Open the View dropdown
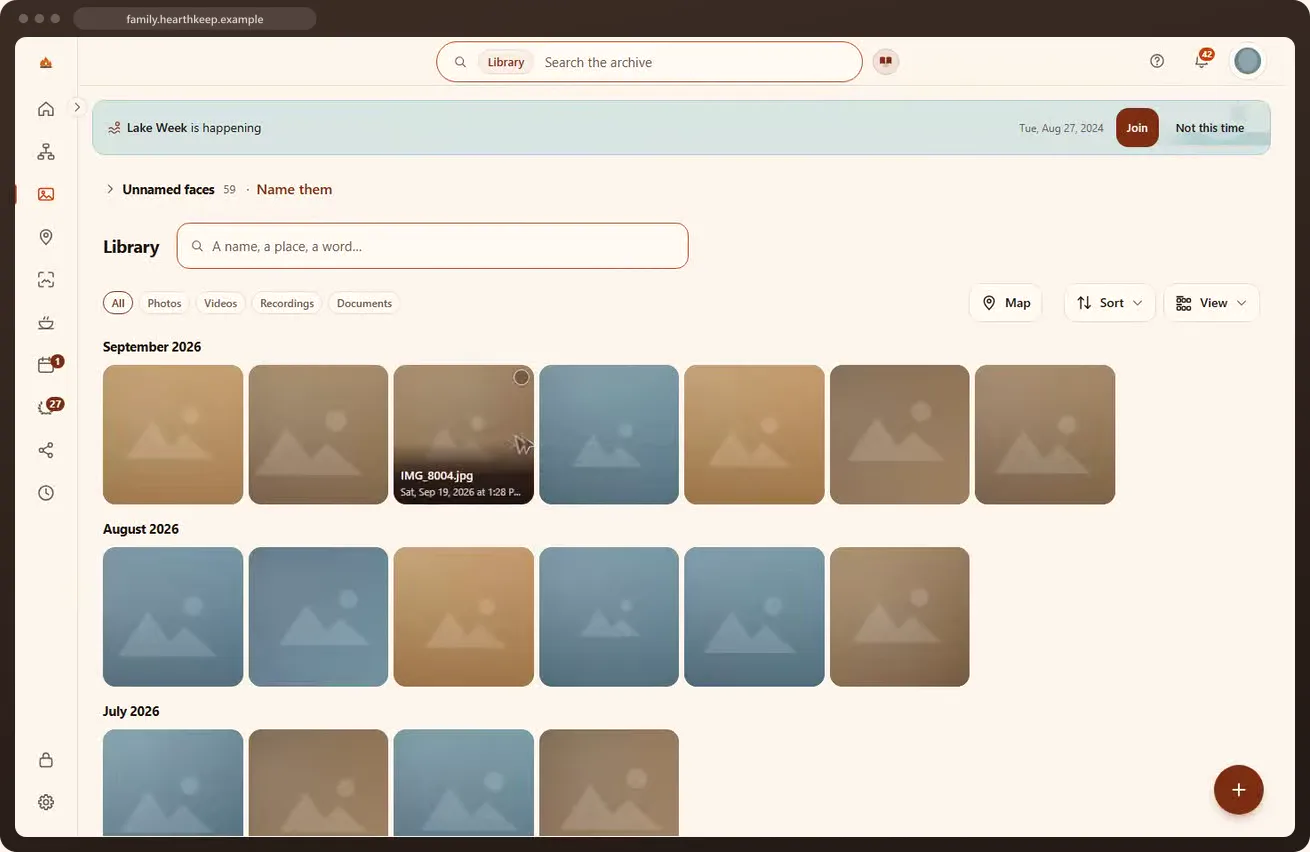 click(1211, 303)
